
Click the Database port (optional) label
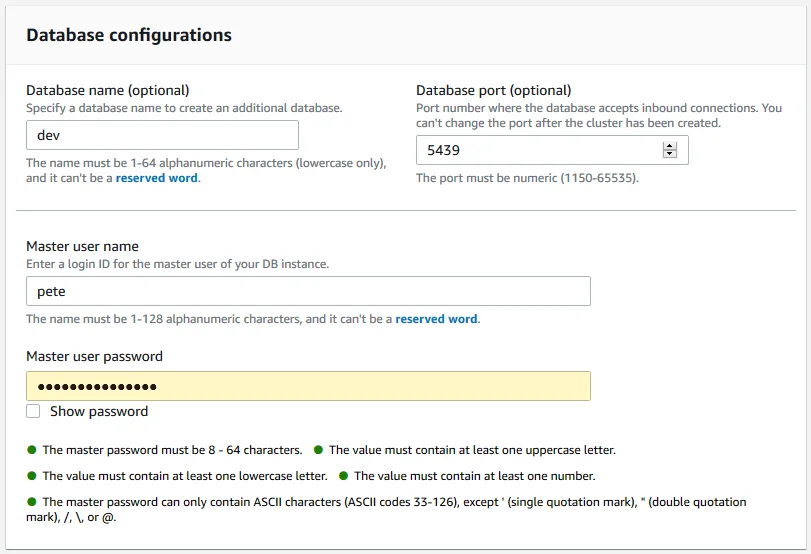[x=493, y=90]
